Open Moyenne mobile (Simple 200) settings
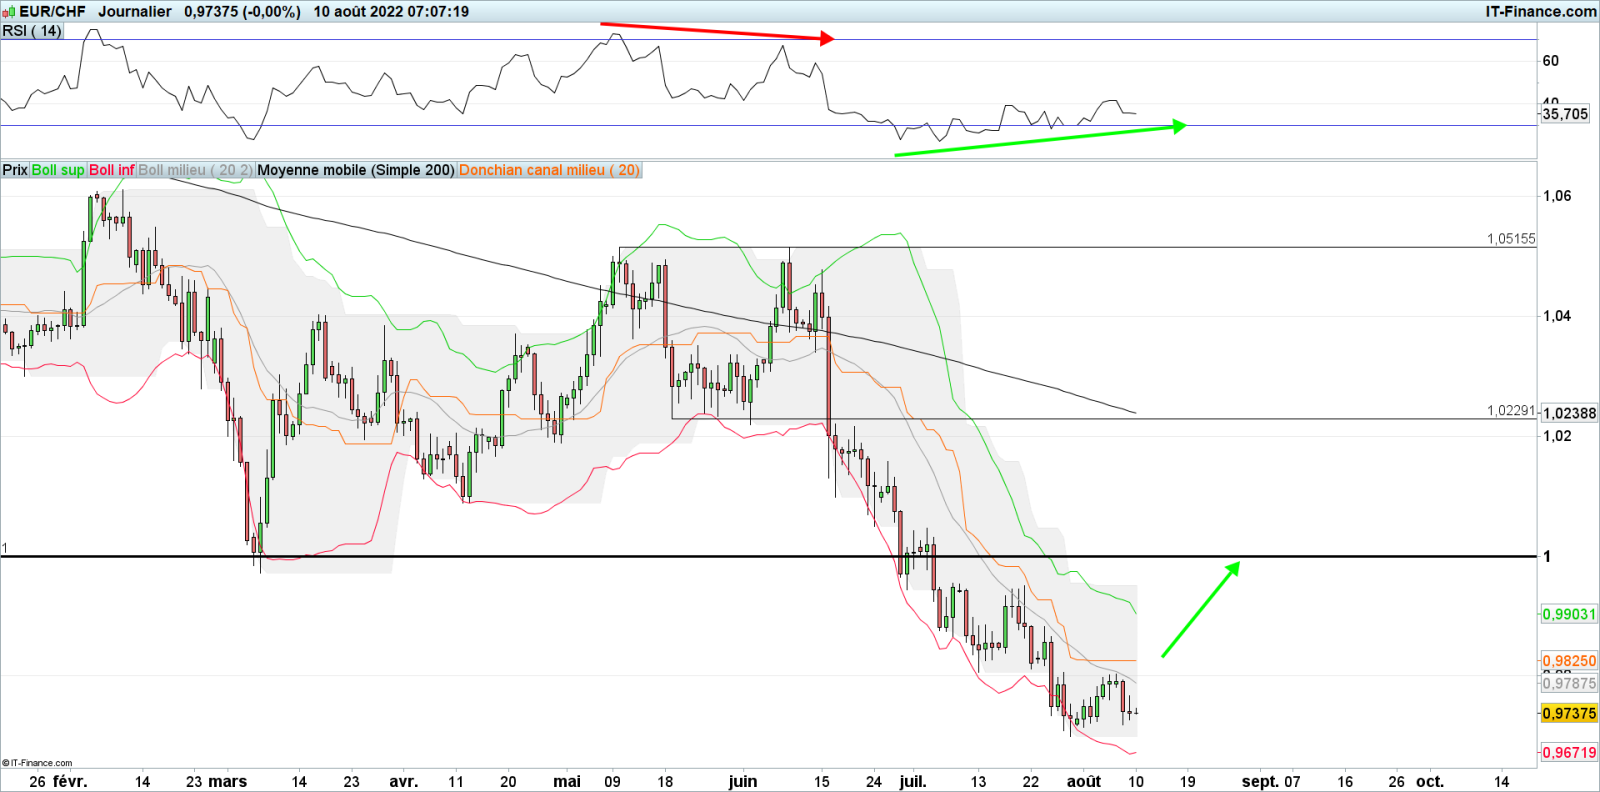Screen dimensions: 1600x792 (356, 170)
